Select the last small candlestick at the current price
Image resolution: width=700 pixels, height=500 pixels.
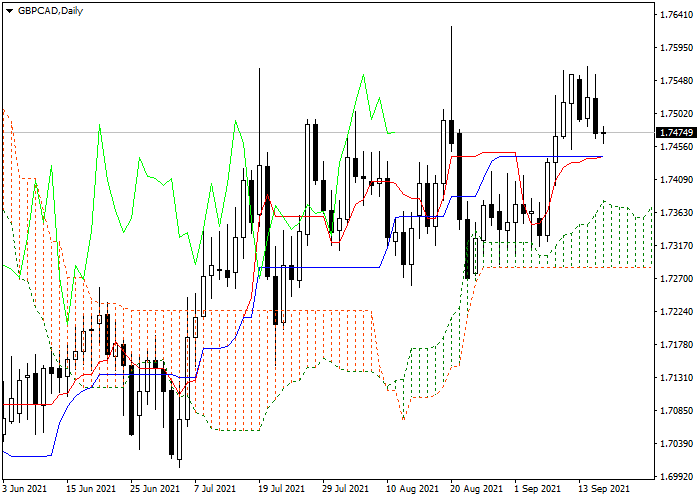pos(604,133)
